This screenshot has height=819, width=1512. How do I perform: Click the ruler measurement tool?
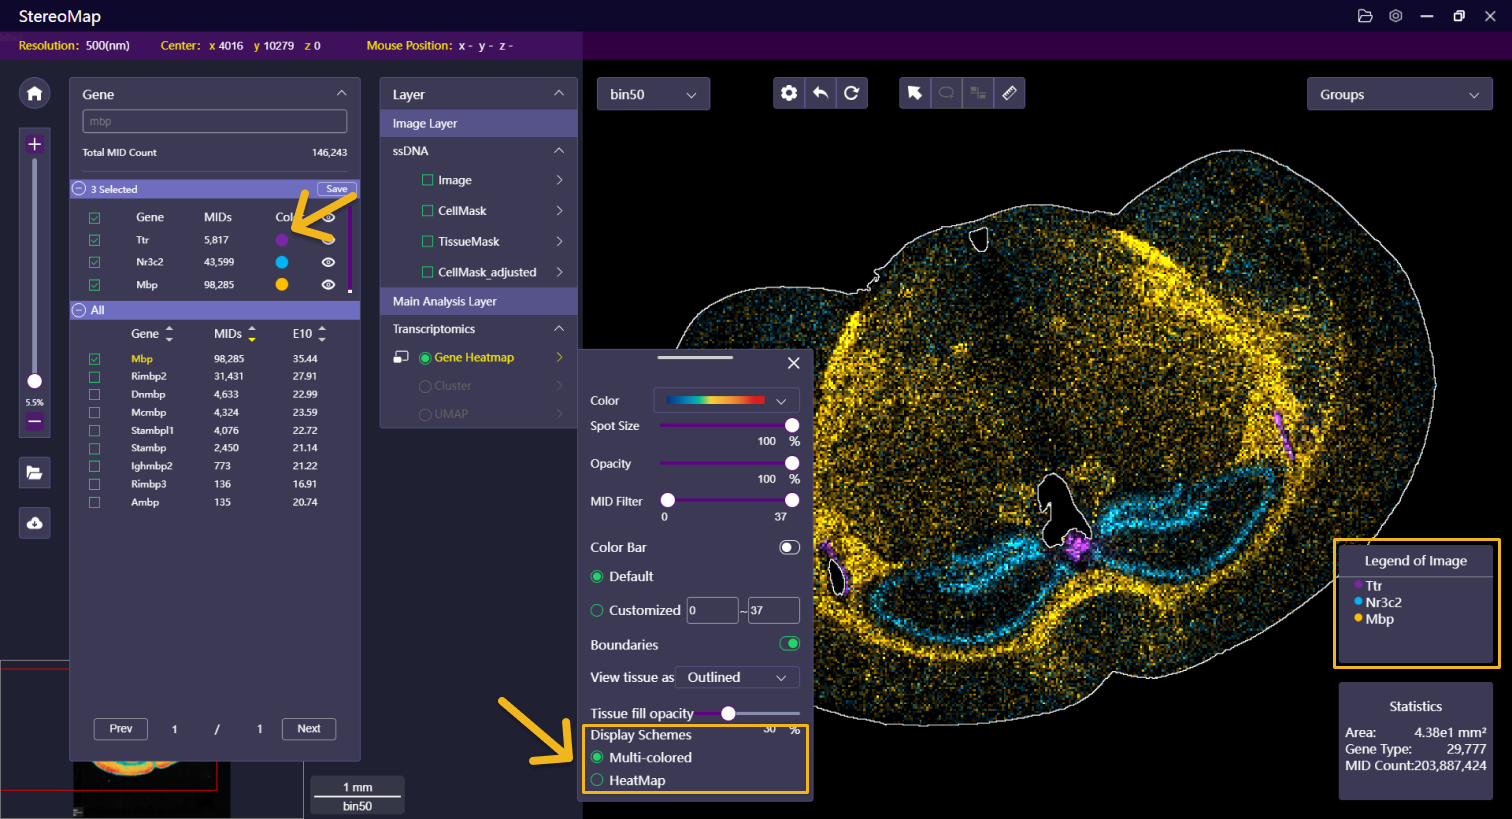click(x=1009, y=93)
